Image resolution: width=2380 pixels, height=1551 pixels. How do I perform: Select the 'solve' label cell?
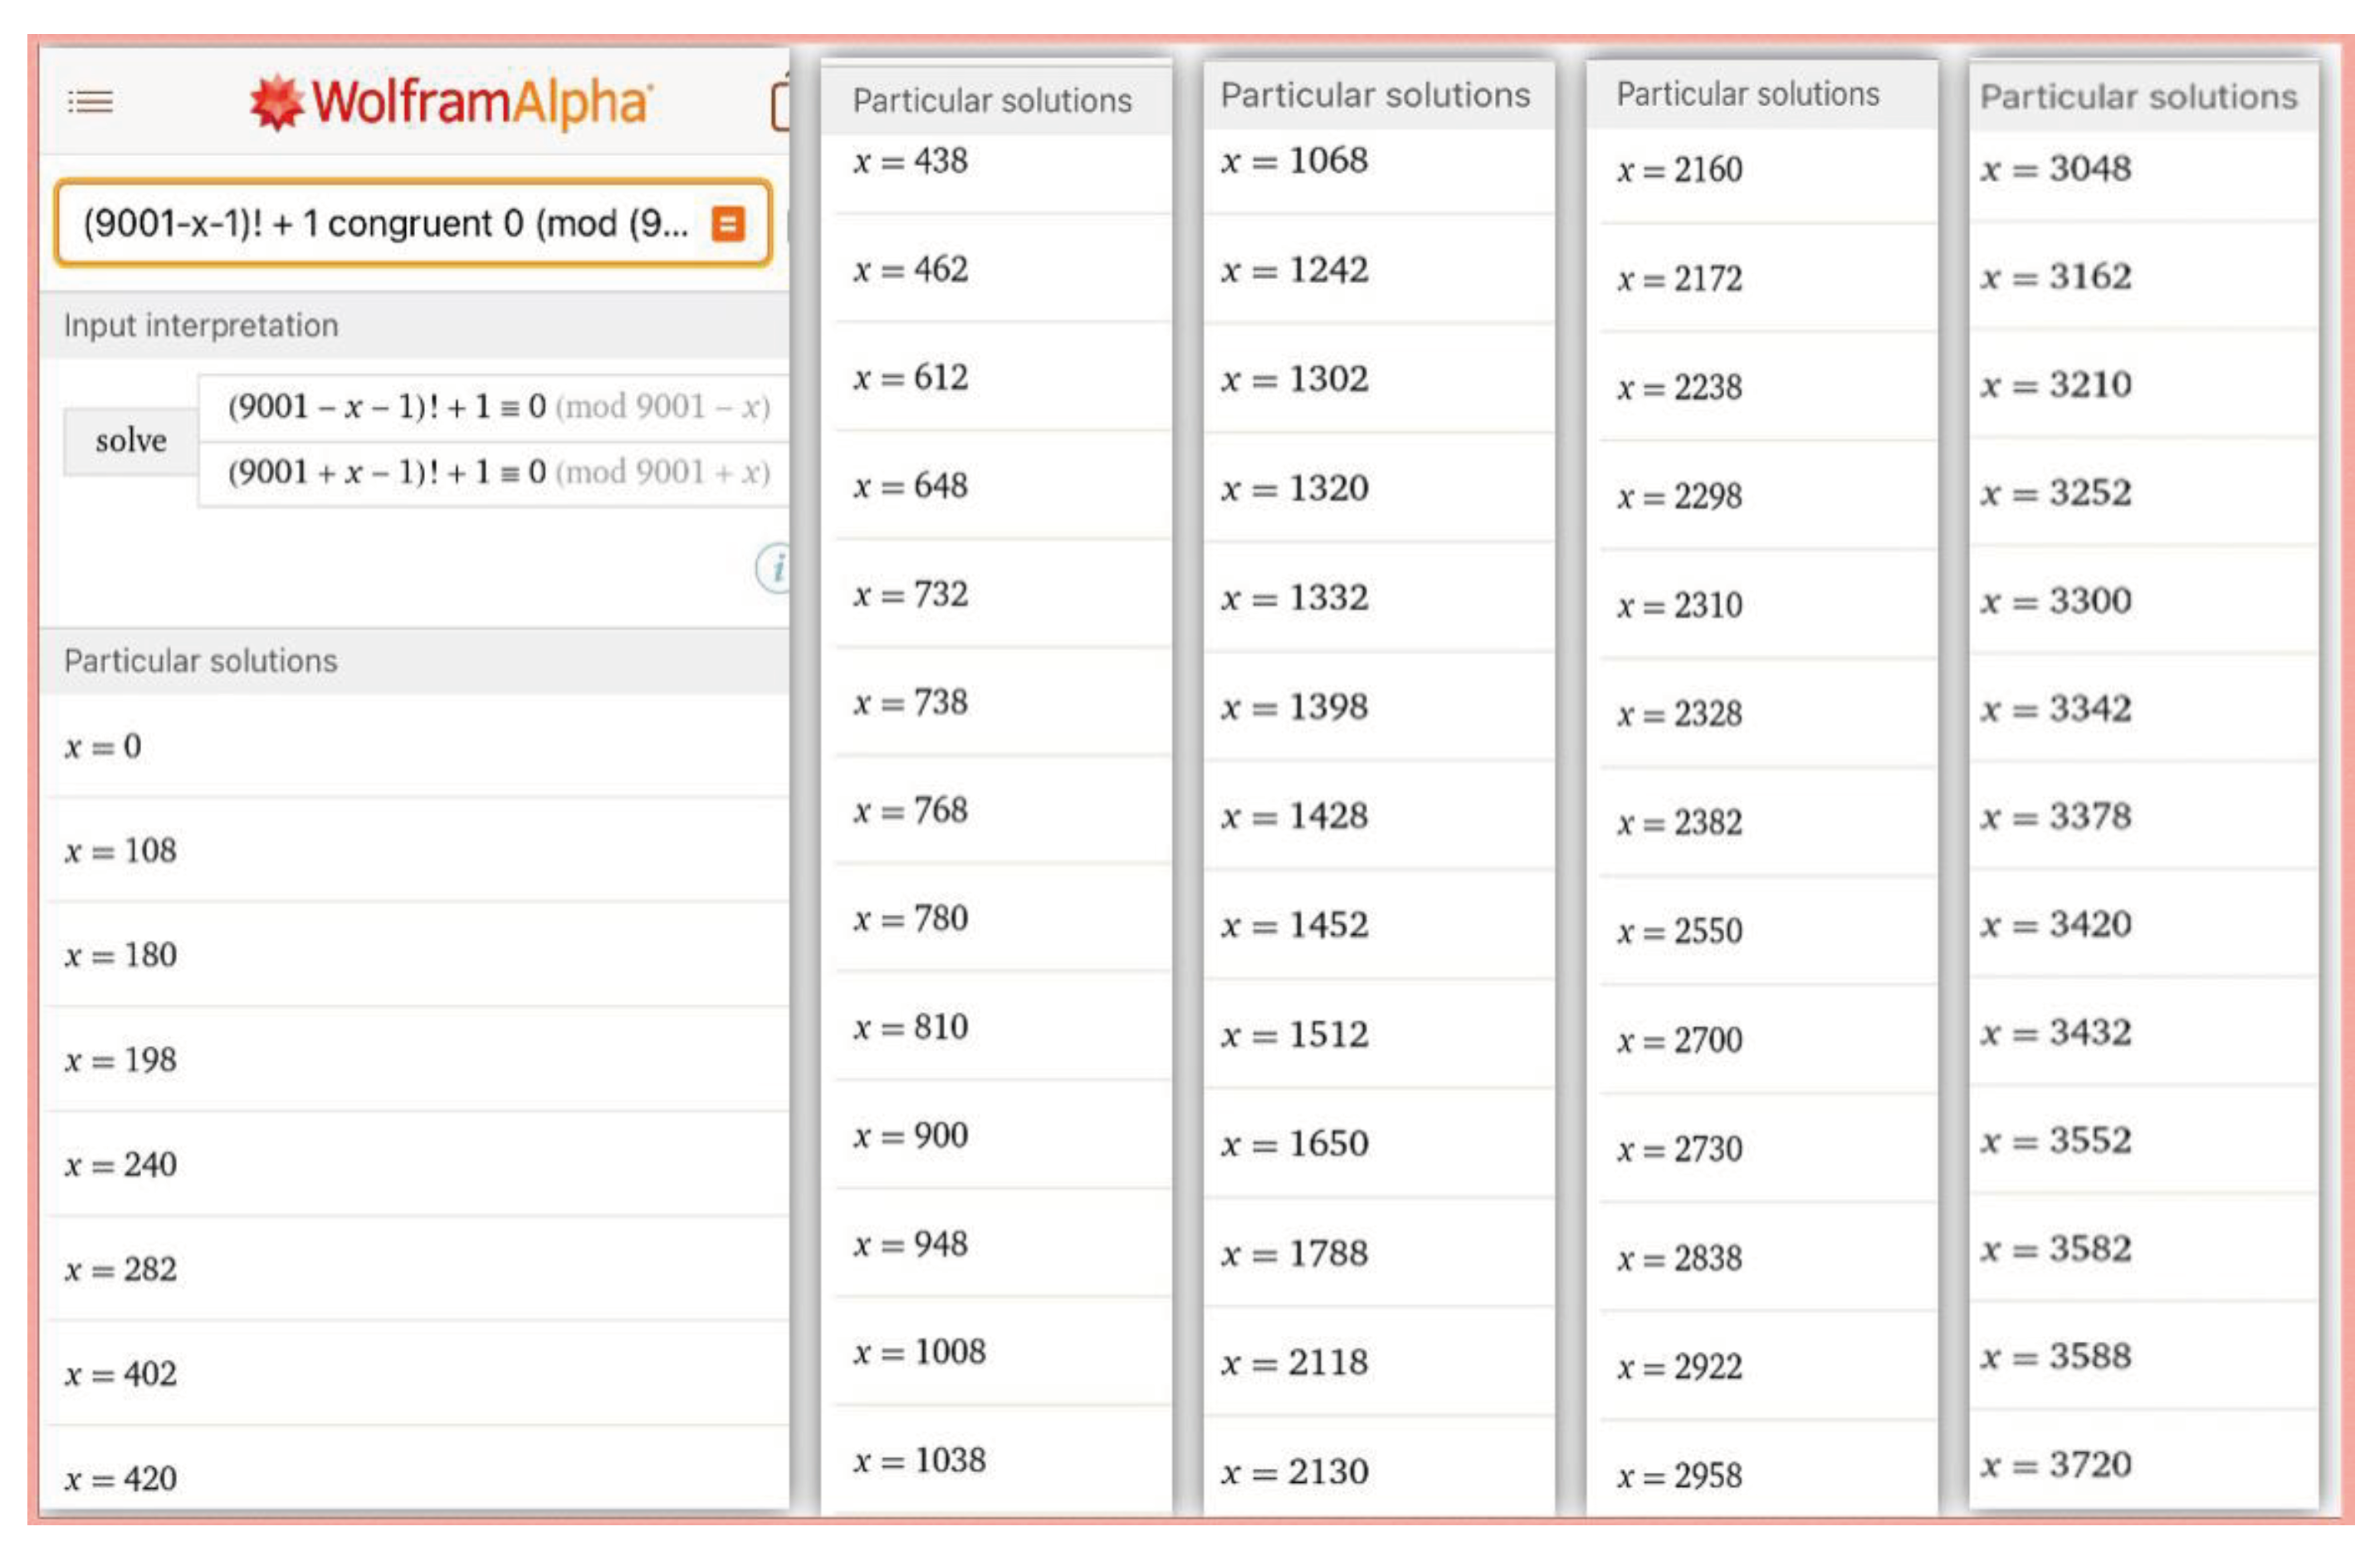(x=131, y=440)
